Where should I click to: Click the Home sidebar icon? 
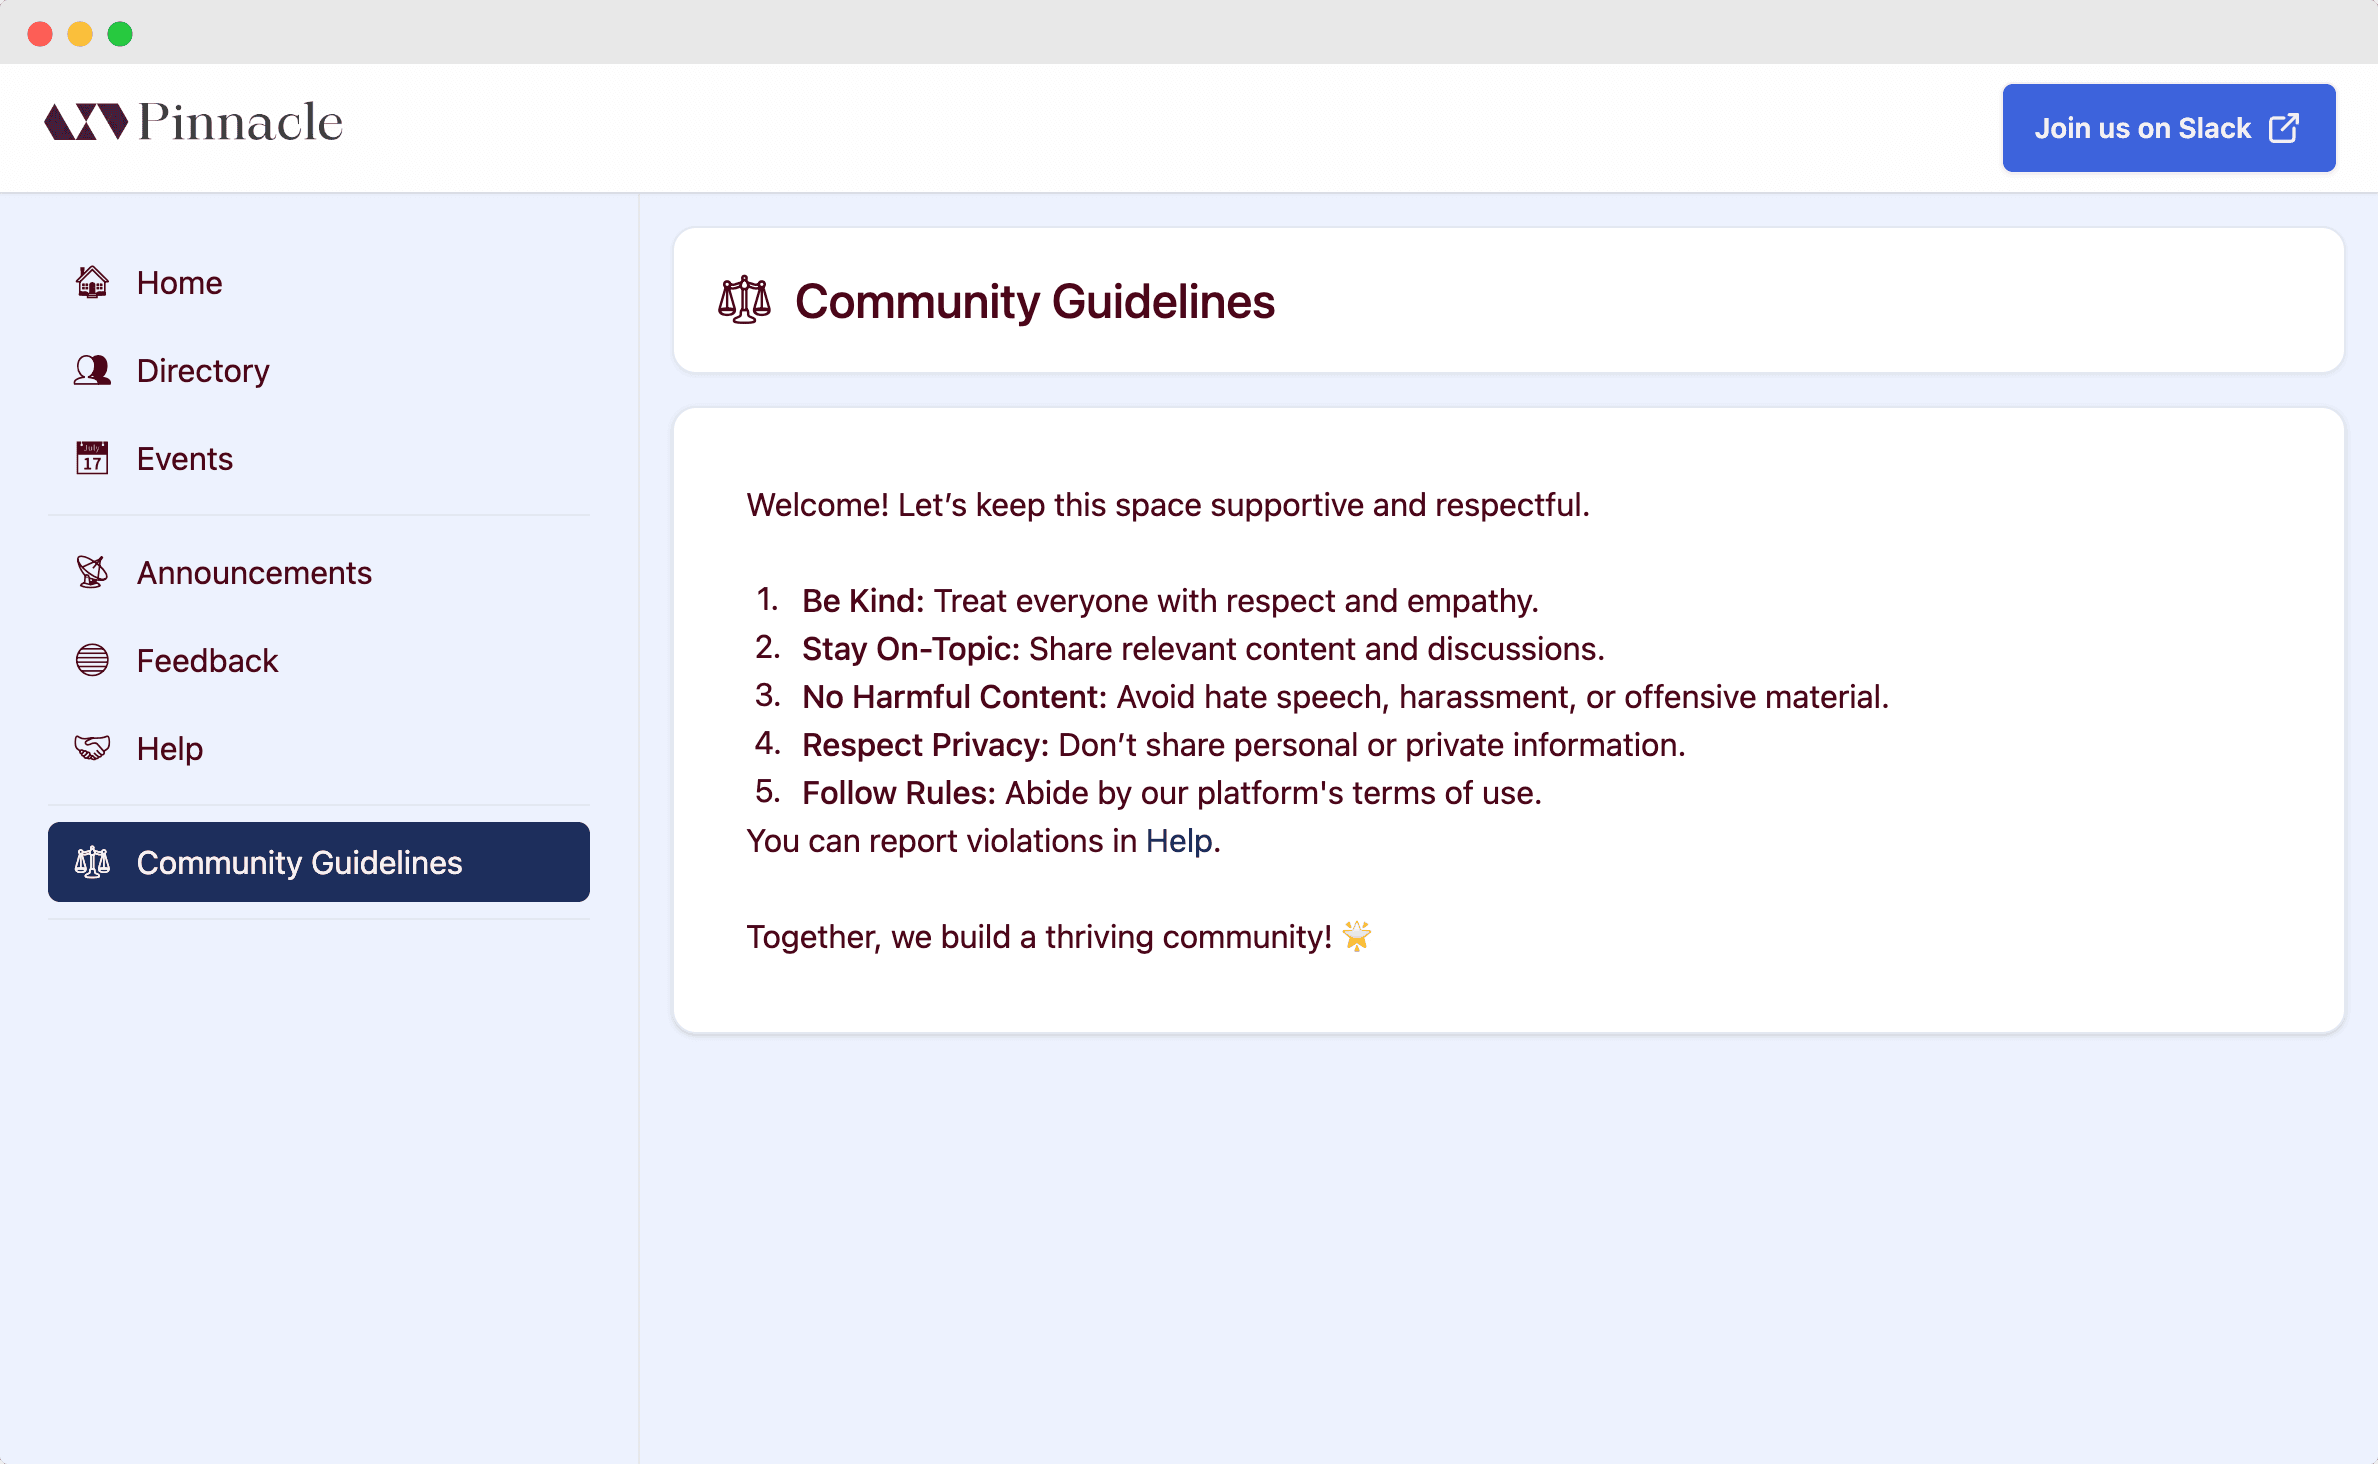click(x=92, y=282)
